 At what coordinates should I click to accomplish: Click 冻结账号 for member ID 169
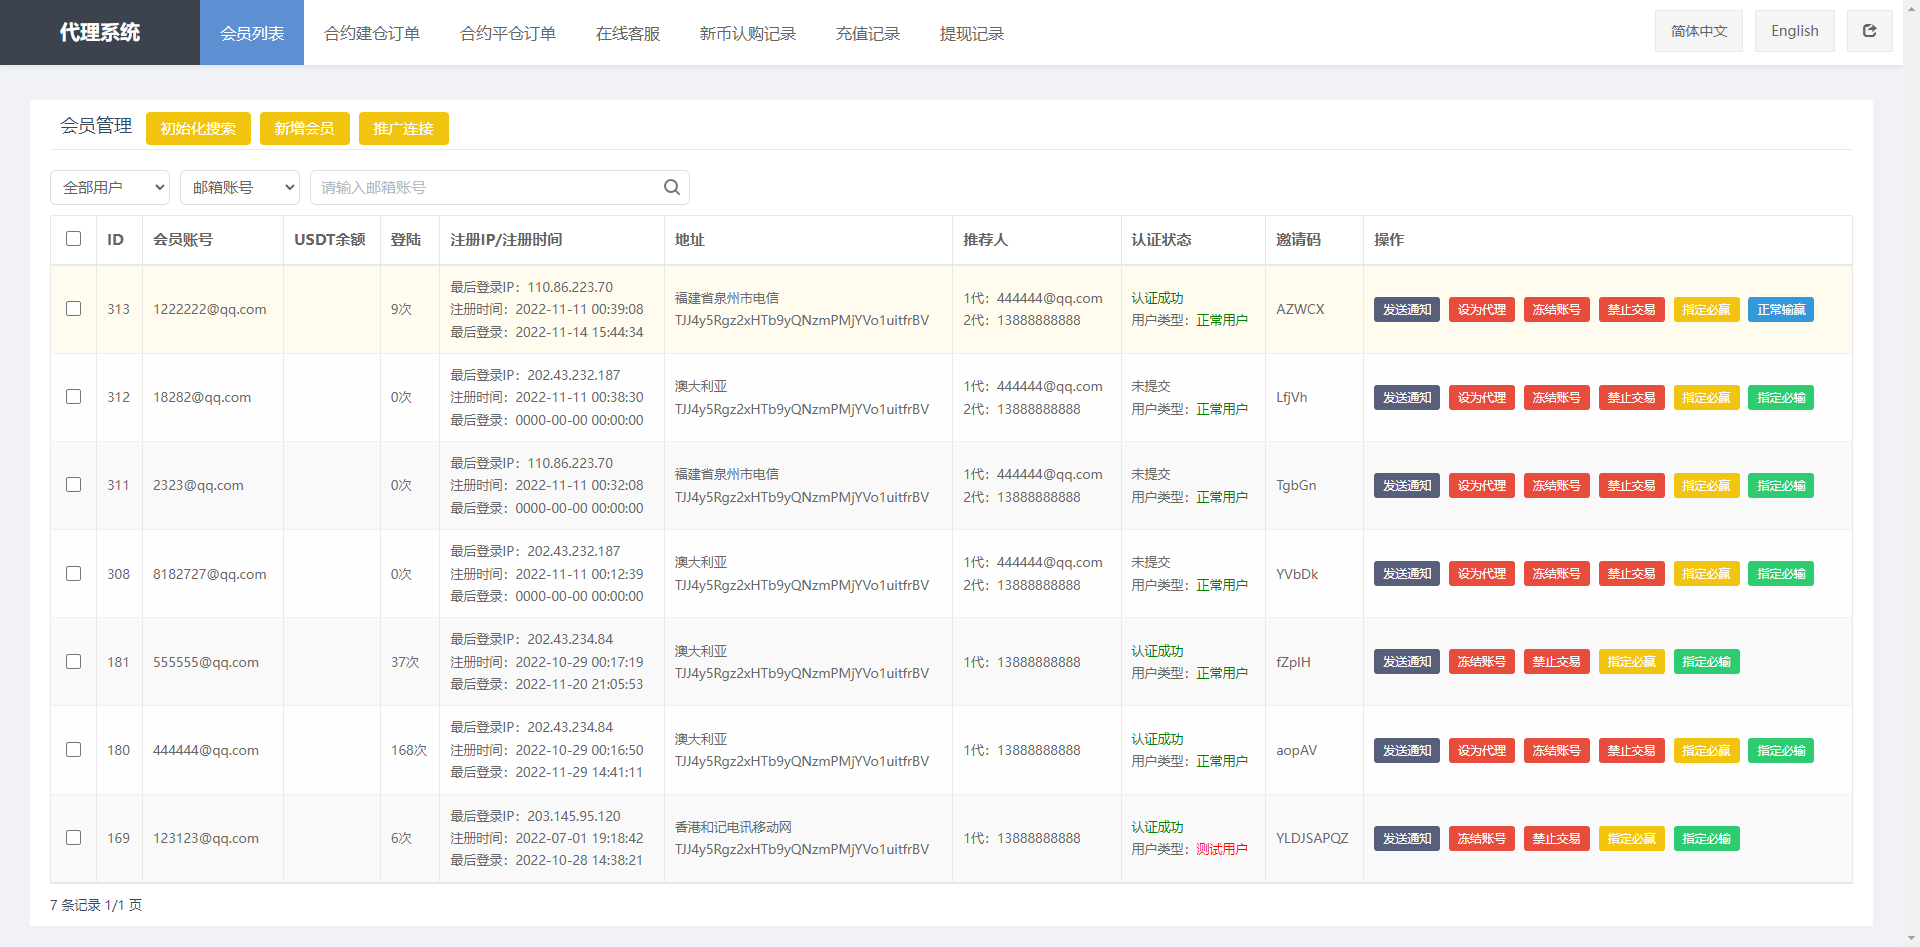pyautogui.click(x=1482, y=838)
